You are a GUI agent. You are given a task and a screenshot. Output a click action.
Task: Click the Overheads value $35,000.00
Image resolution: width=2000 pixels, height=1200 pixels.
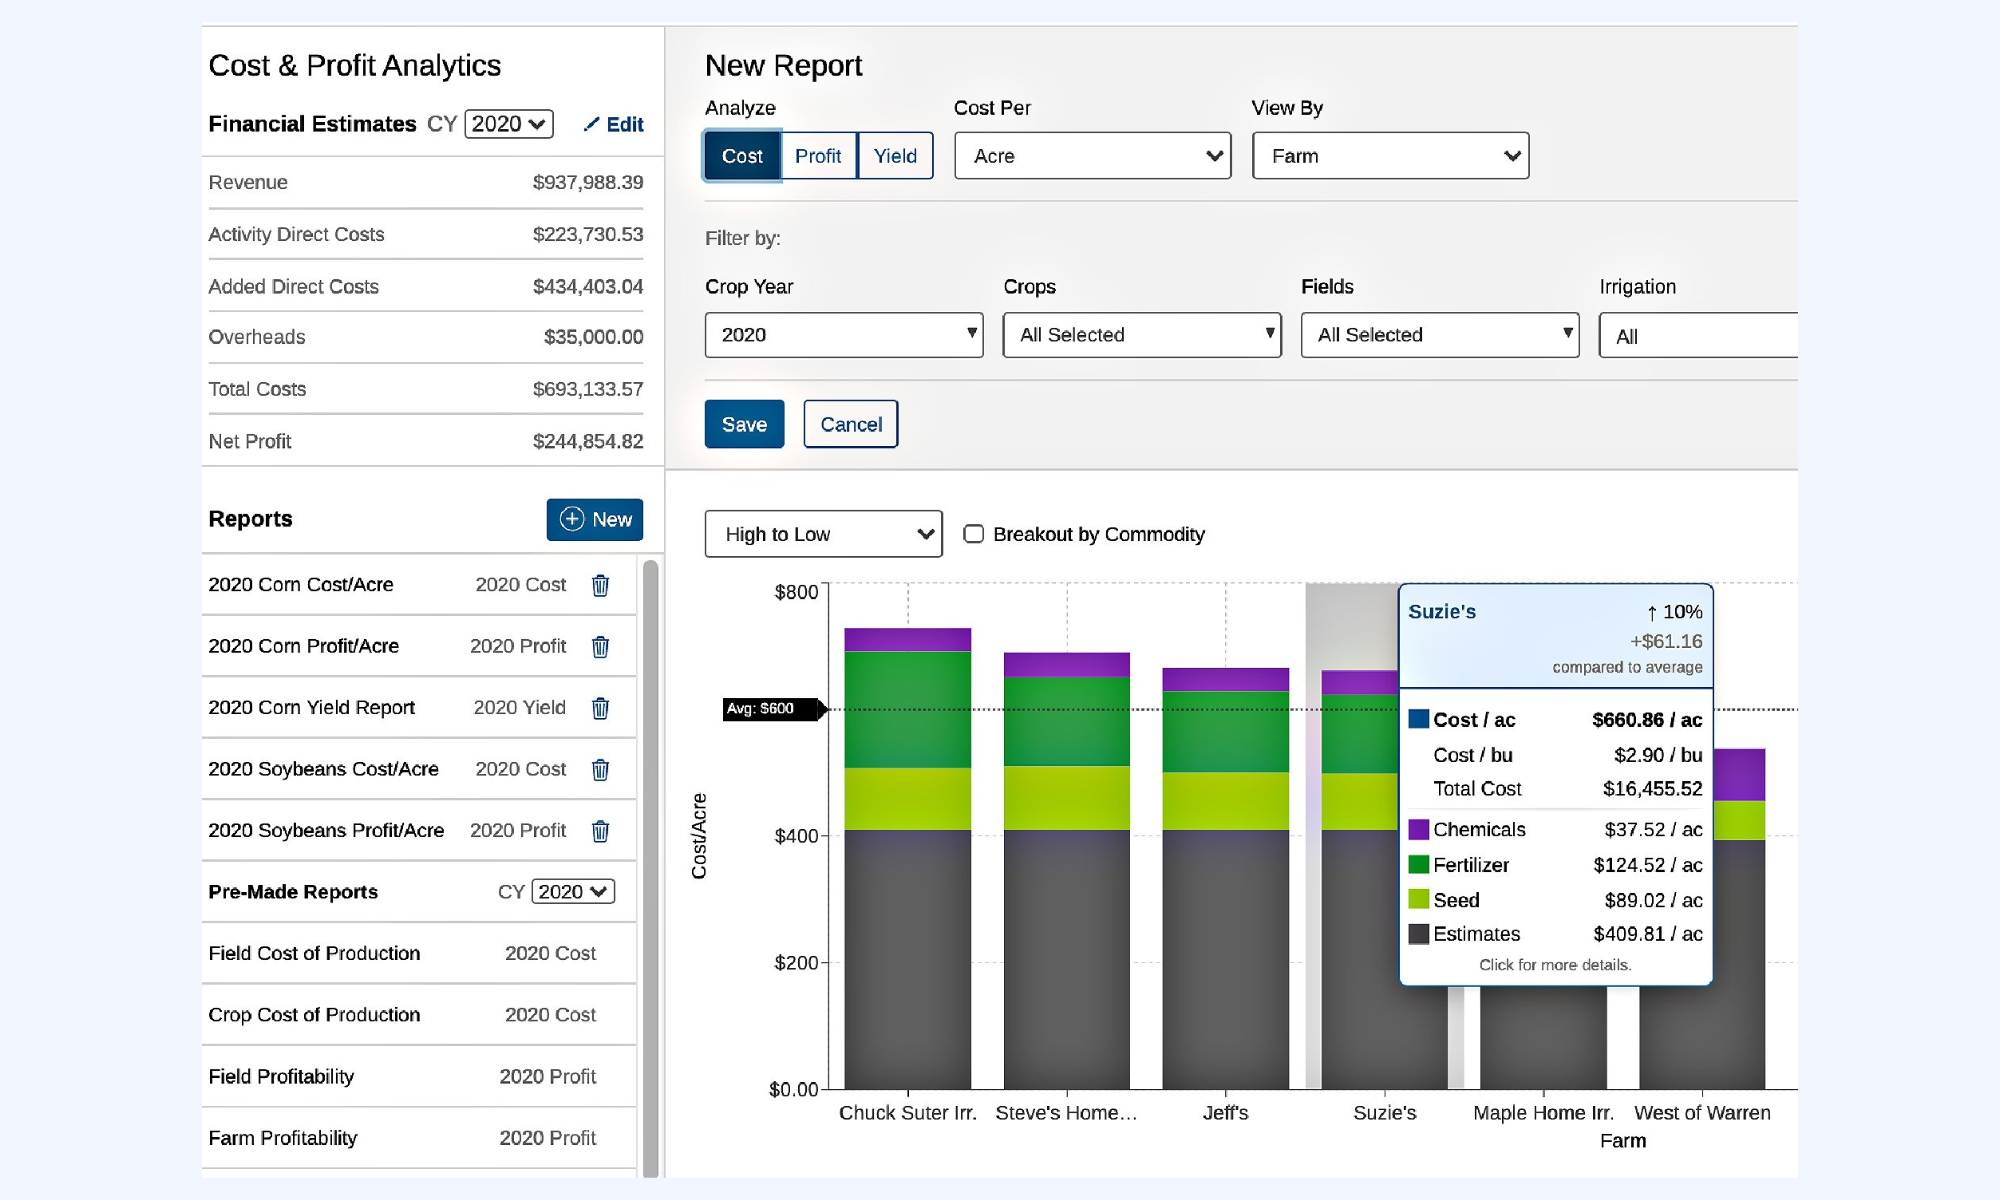pyautogui.click(x=593, y=337)
